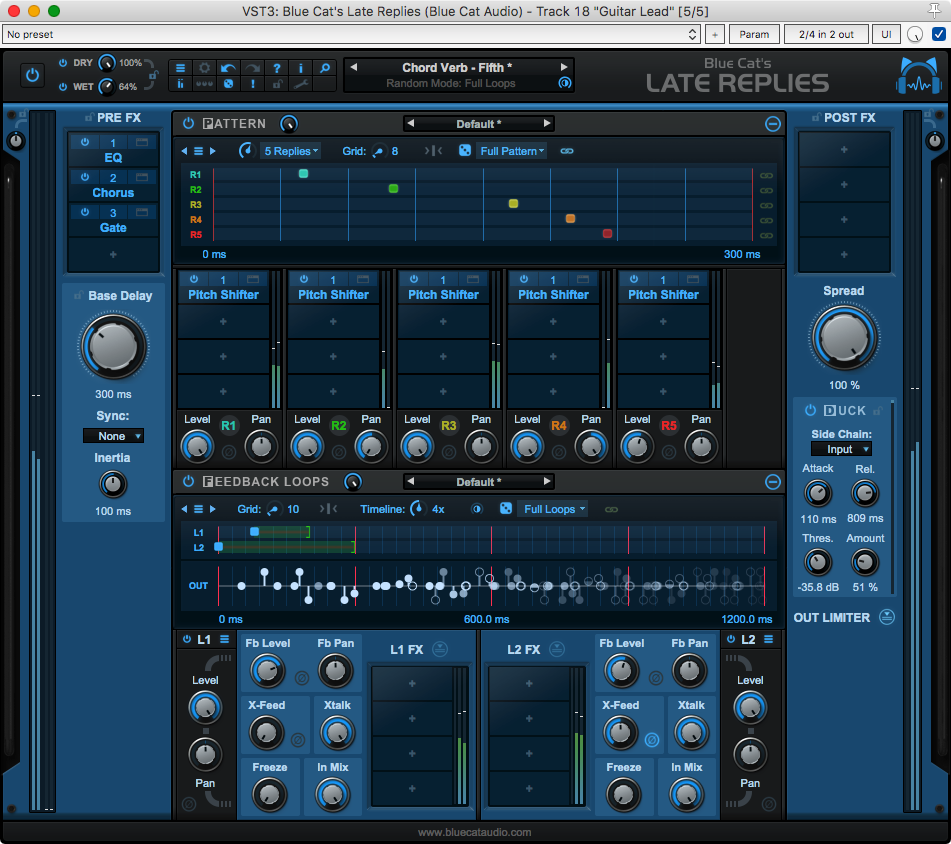Screen dimensions: 951x844
Task: Randomize the Pattern with the dice icon
Action: 465,151
